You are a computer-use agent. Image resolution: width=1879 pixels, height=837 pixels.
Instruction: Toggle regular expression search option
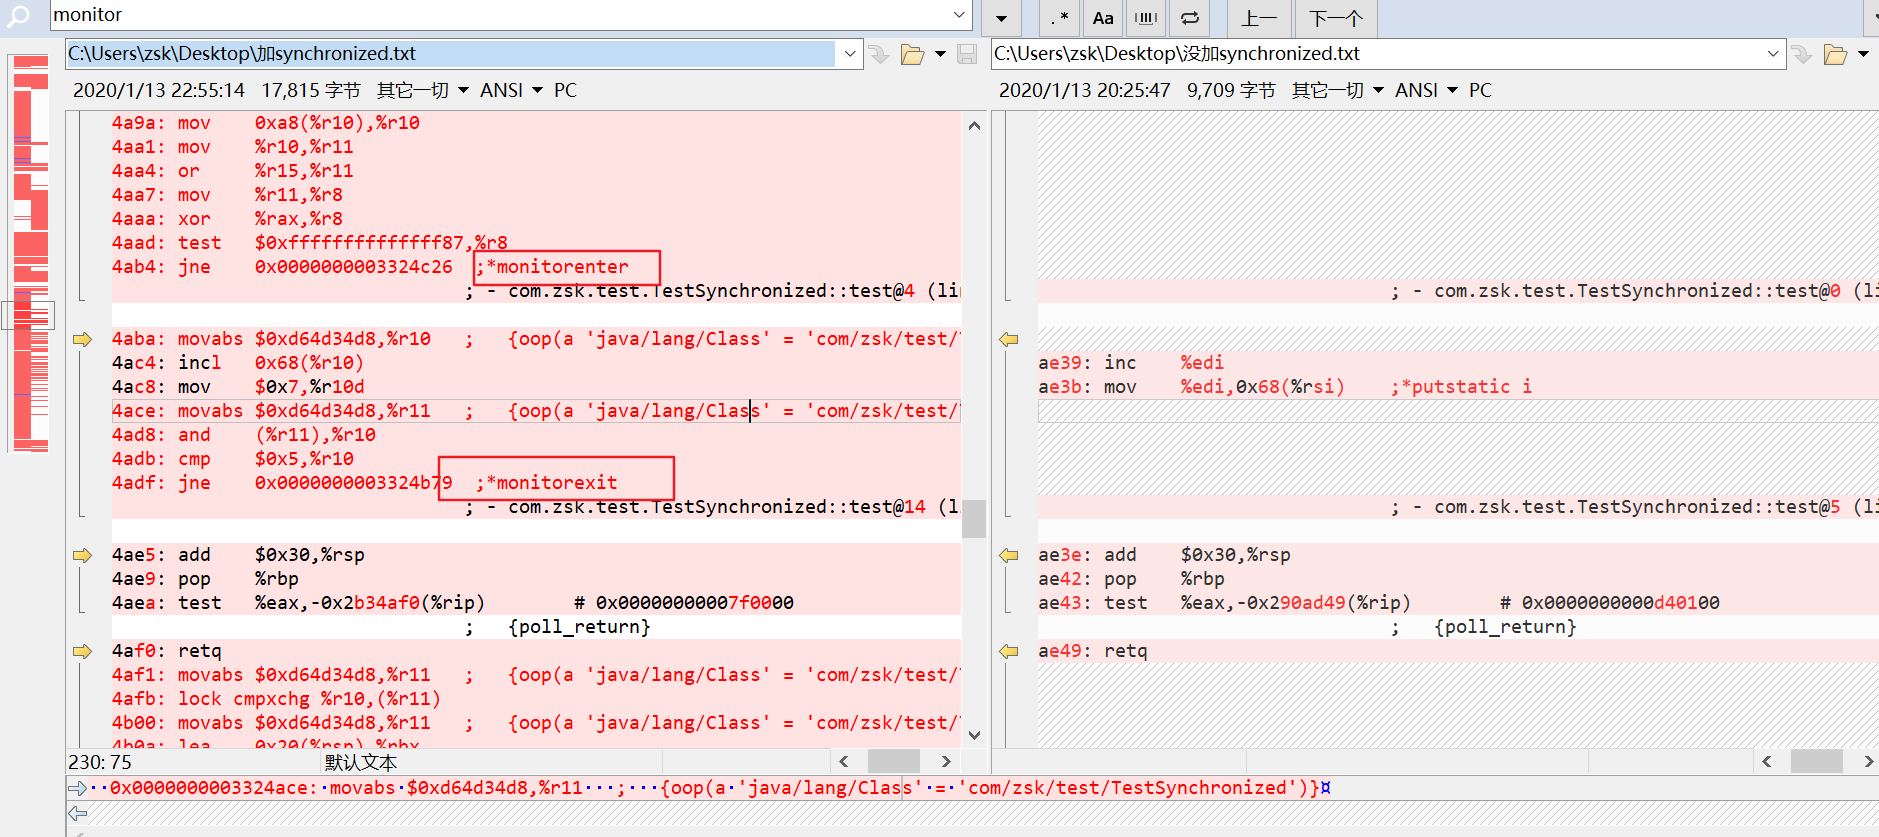tap(1061, 17)
